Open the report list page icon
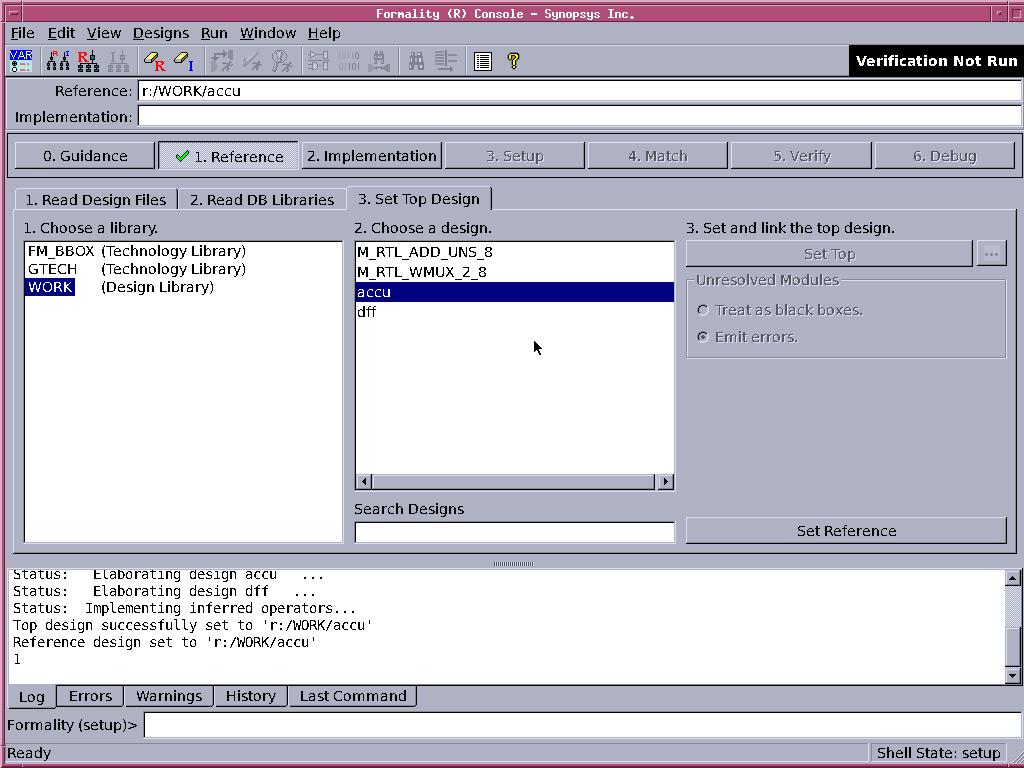The image size is (1024, 768). [x=483, y=61]
